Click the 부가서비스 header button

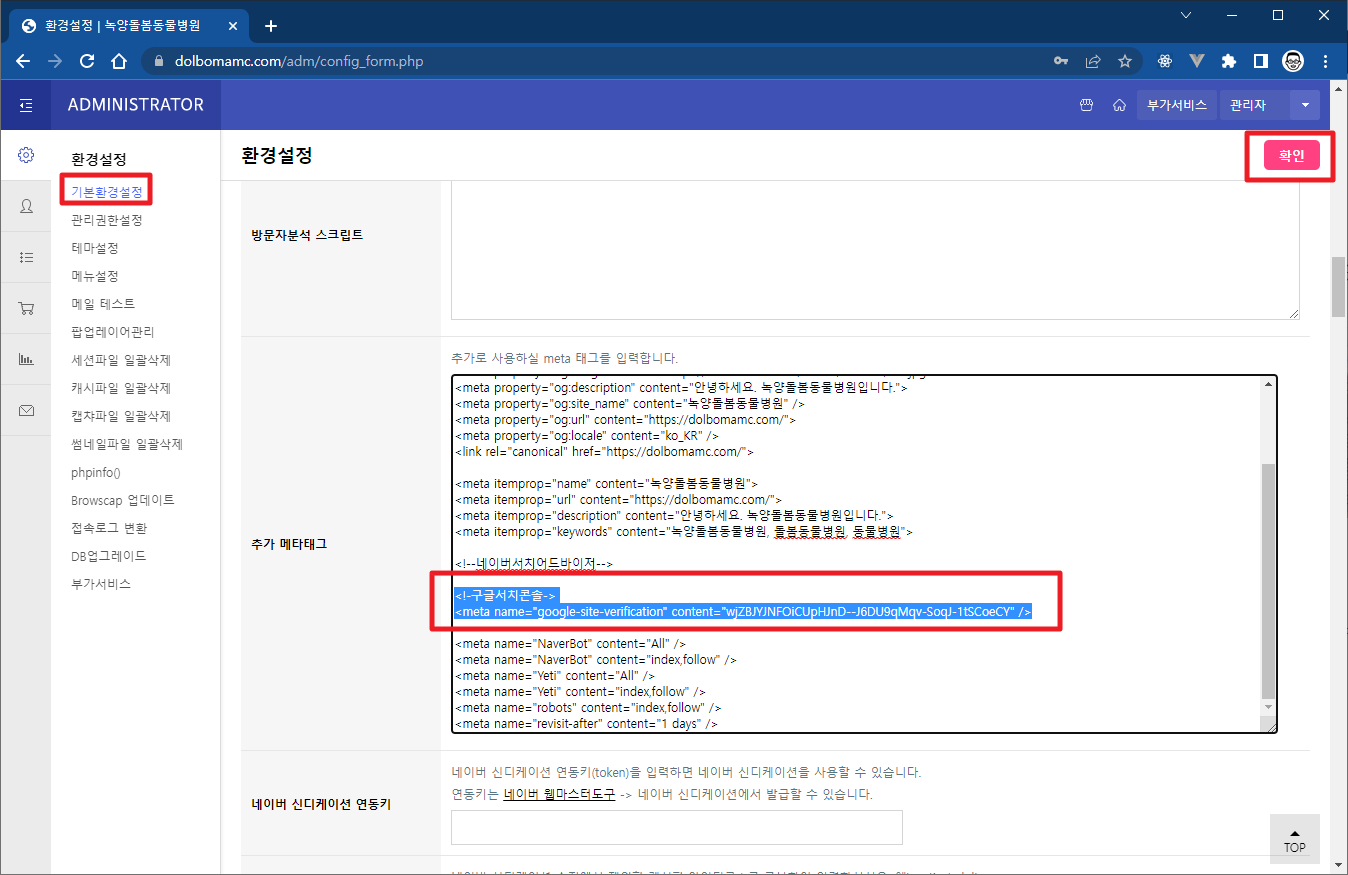[x=1176, y=105]
